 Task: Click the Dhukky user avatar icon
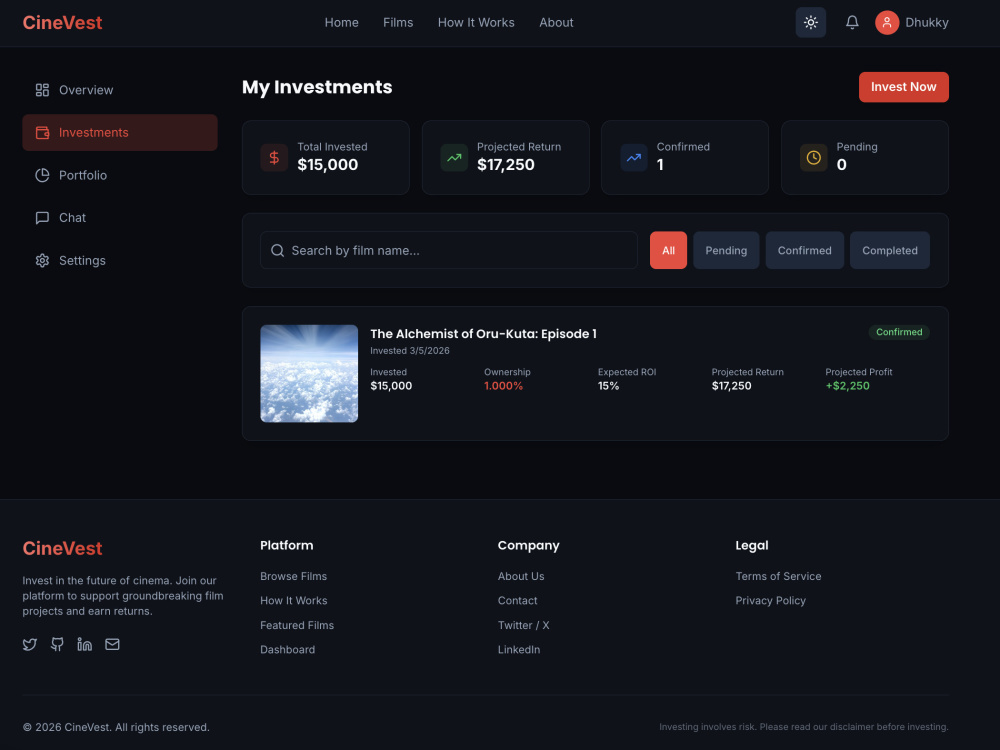pos(886,22)
